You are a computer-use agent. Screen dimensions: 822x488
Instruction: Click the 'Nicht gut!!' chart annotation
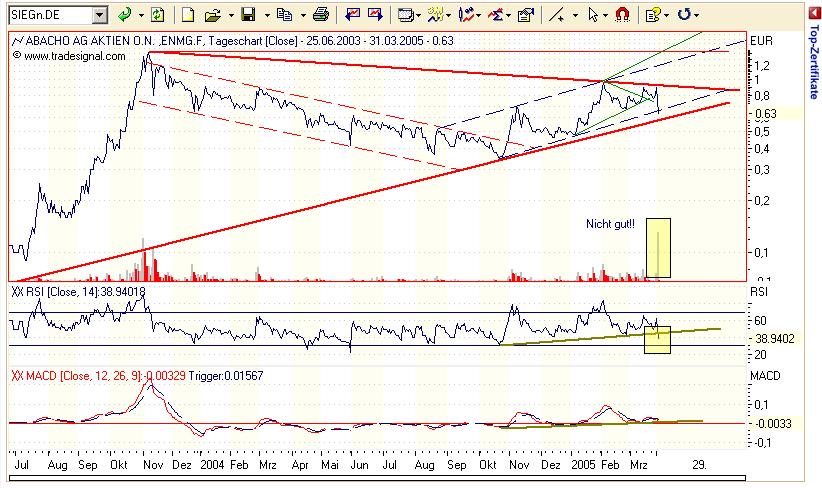[x=610, y=224]
